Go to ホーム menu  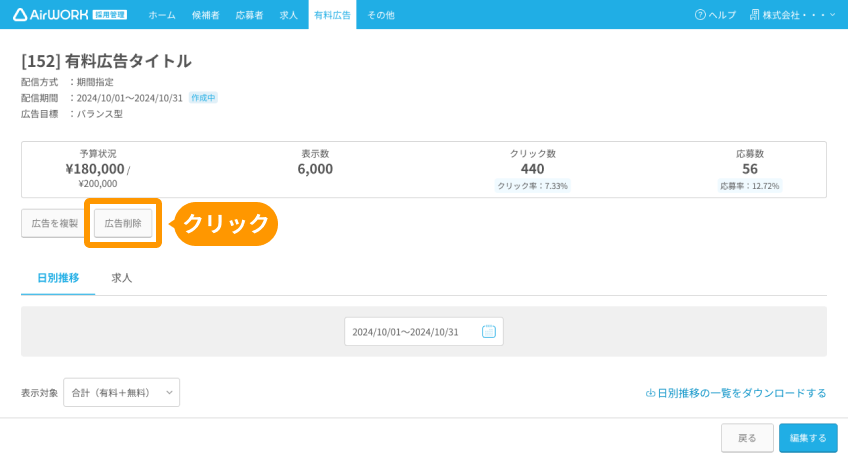point(162,15)
